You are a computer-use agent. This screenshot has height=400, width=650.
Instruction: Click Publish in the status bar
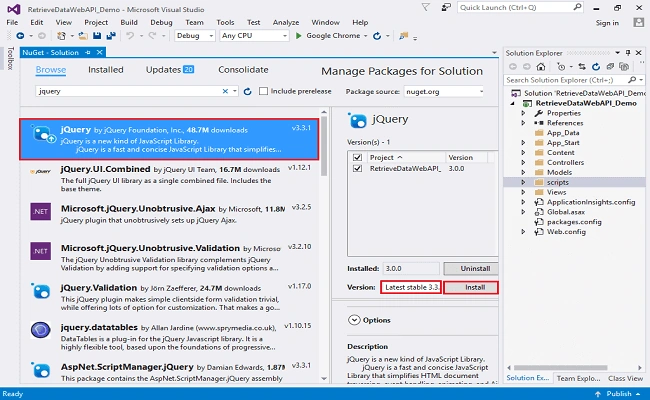click(618, 394)
